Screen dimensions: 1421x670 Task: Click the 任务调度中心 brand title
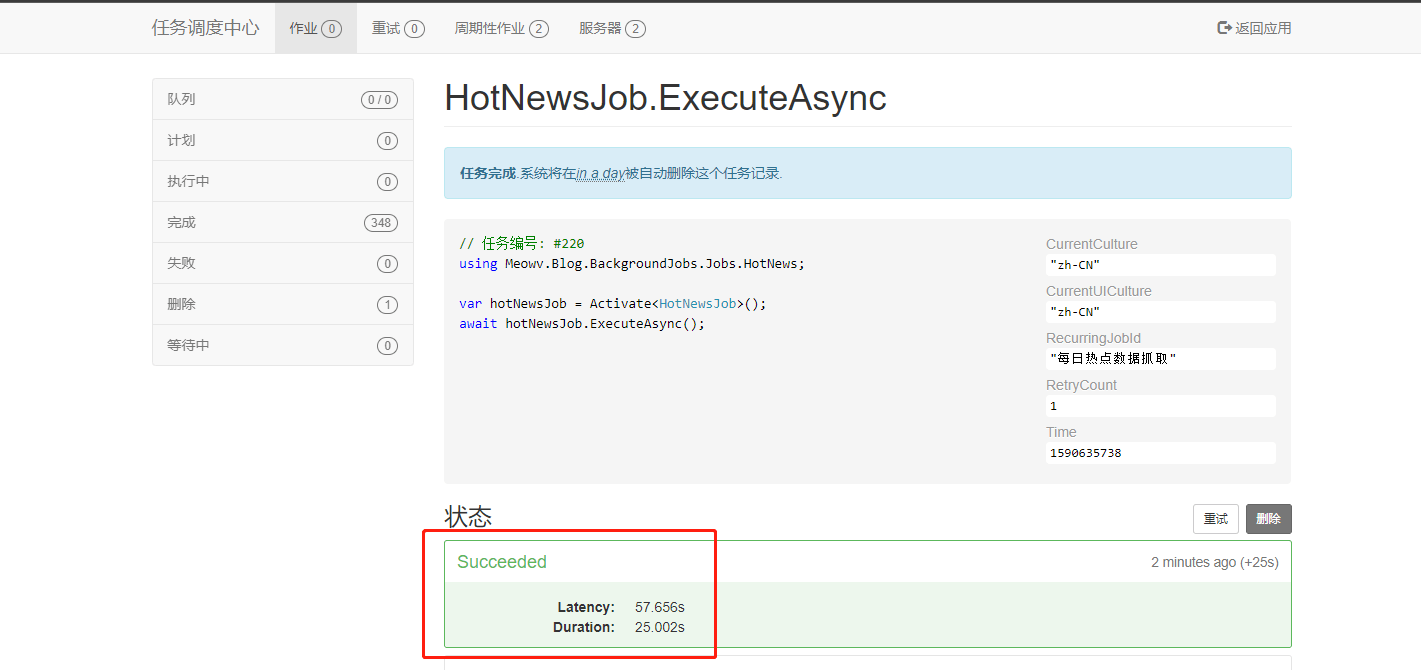(x=205, y=28)
